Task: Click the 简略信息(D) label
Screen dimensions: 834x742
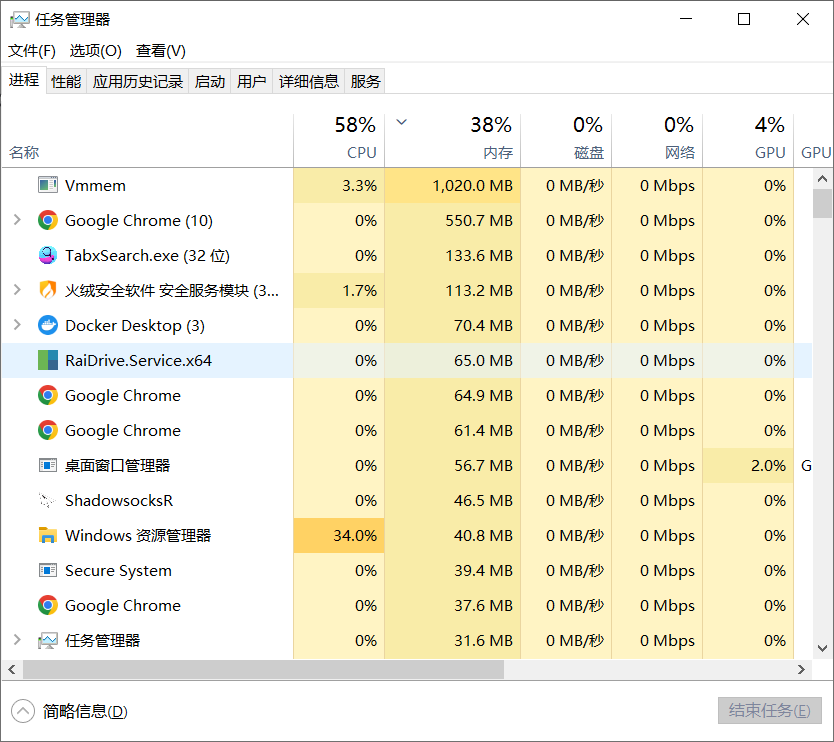Action: pyautogui.click(x=85, y=711)
